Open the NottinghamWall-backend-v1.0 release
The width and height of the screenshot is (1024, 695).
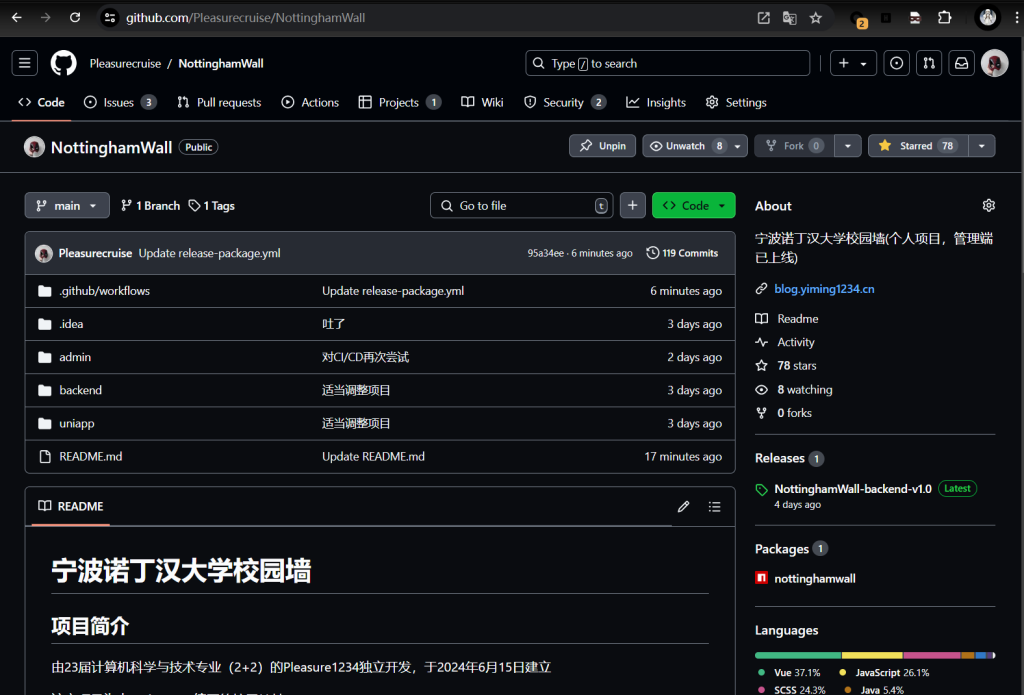852,489
